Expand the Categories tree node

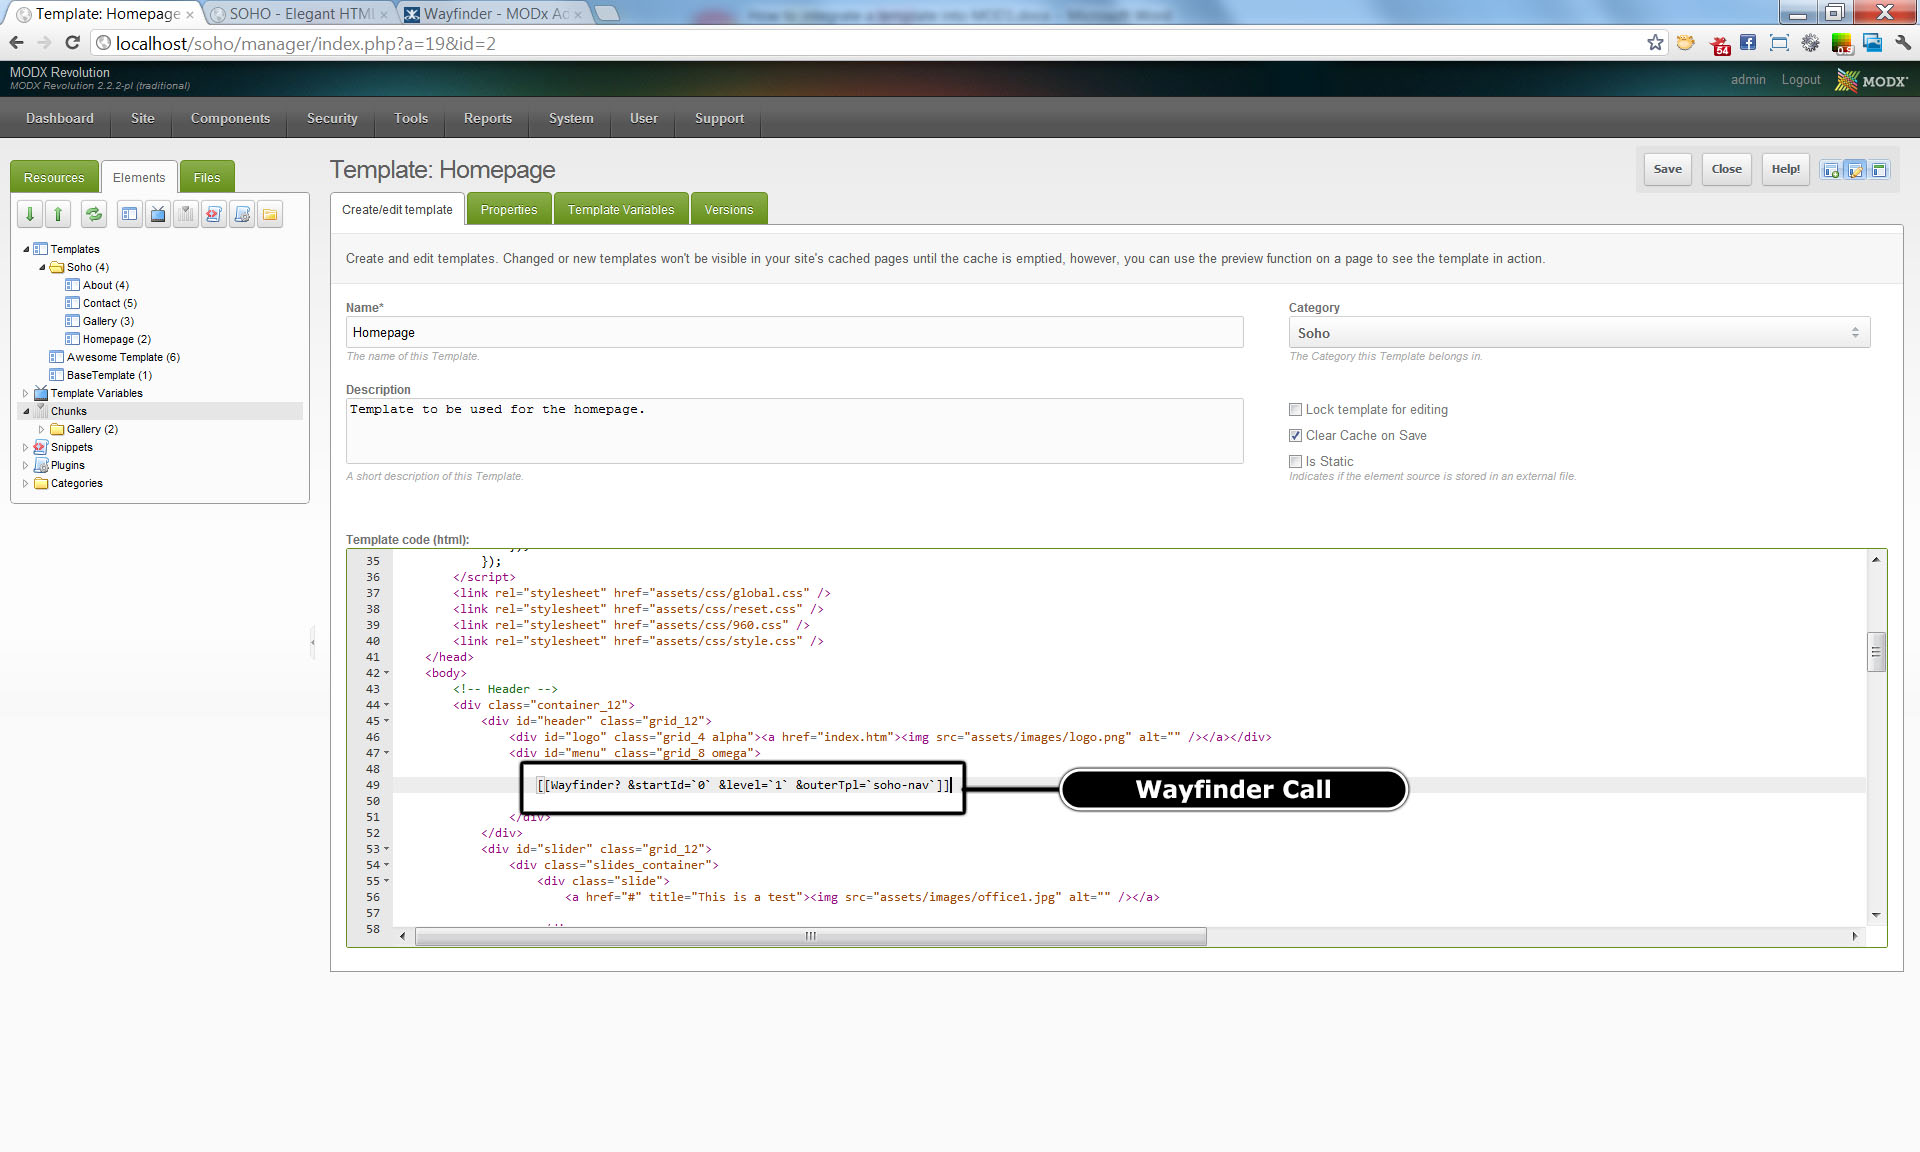26,483
